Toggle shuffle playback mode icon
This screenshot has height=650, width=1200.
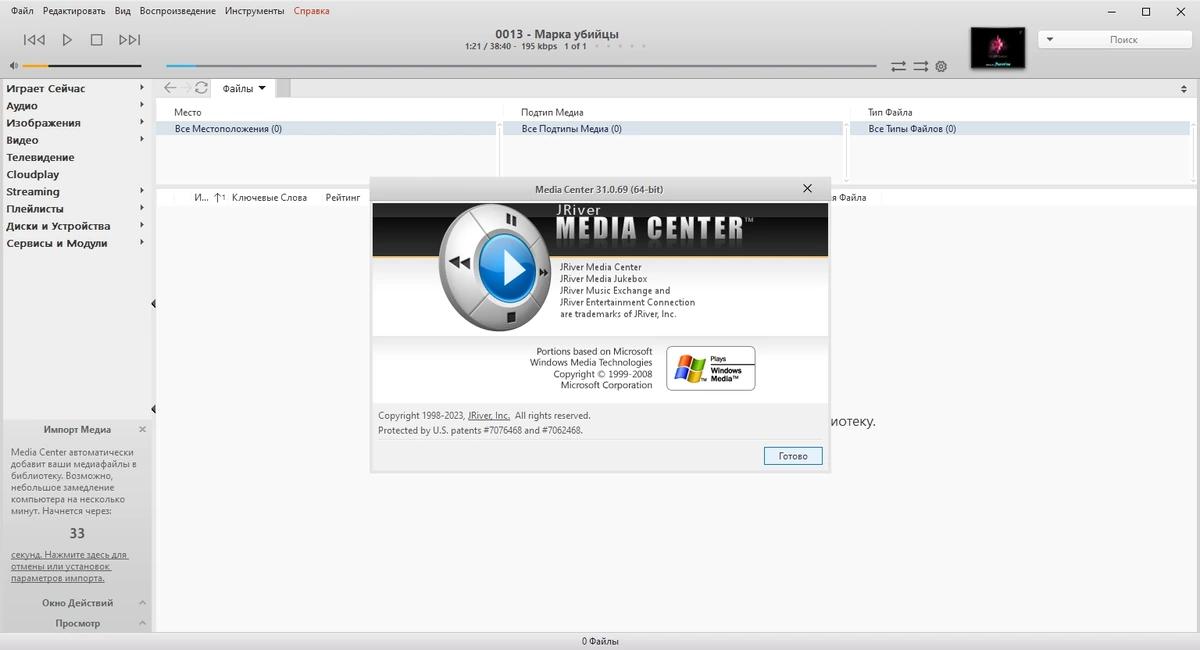click(x=920, y=66)
